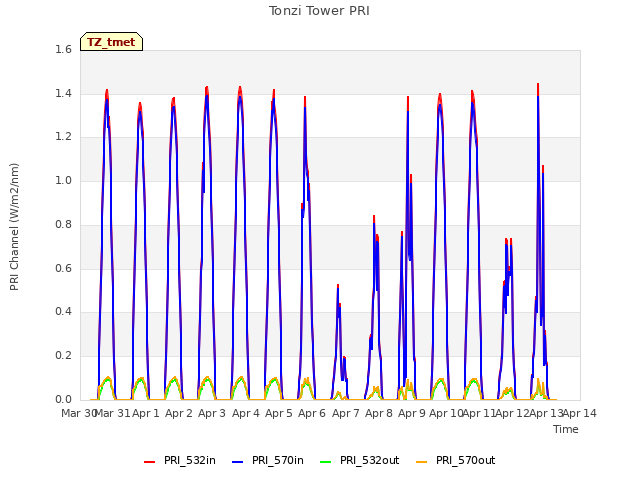Click the Apr 4 x-axis tick label
The width and height of the screenshot is (640, 480).
pyautogui.click(x=246, y=413)
